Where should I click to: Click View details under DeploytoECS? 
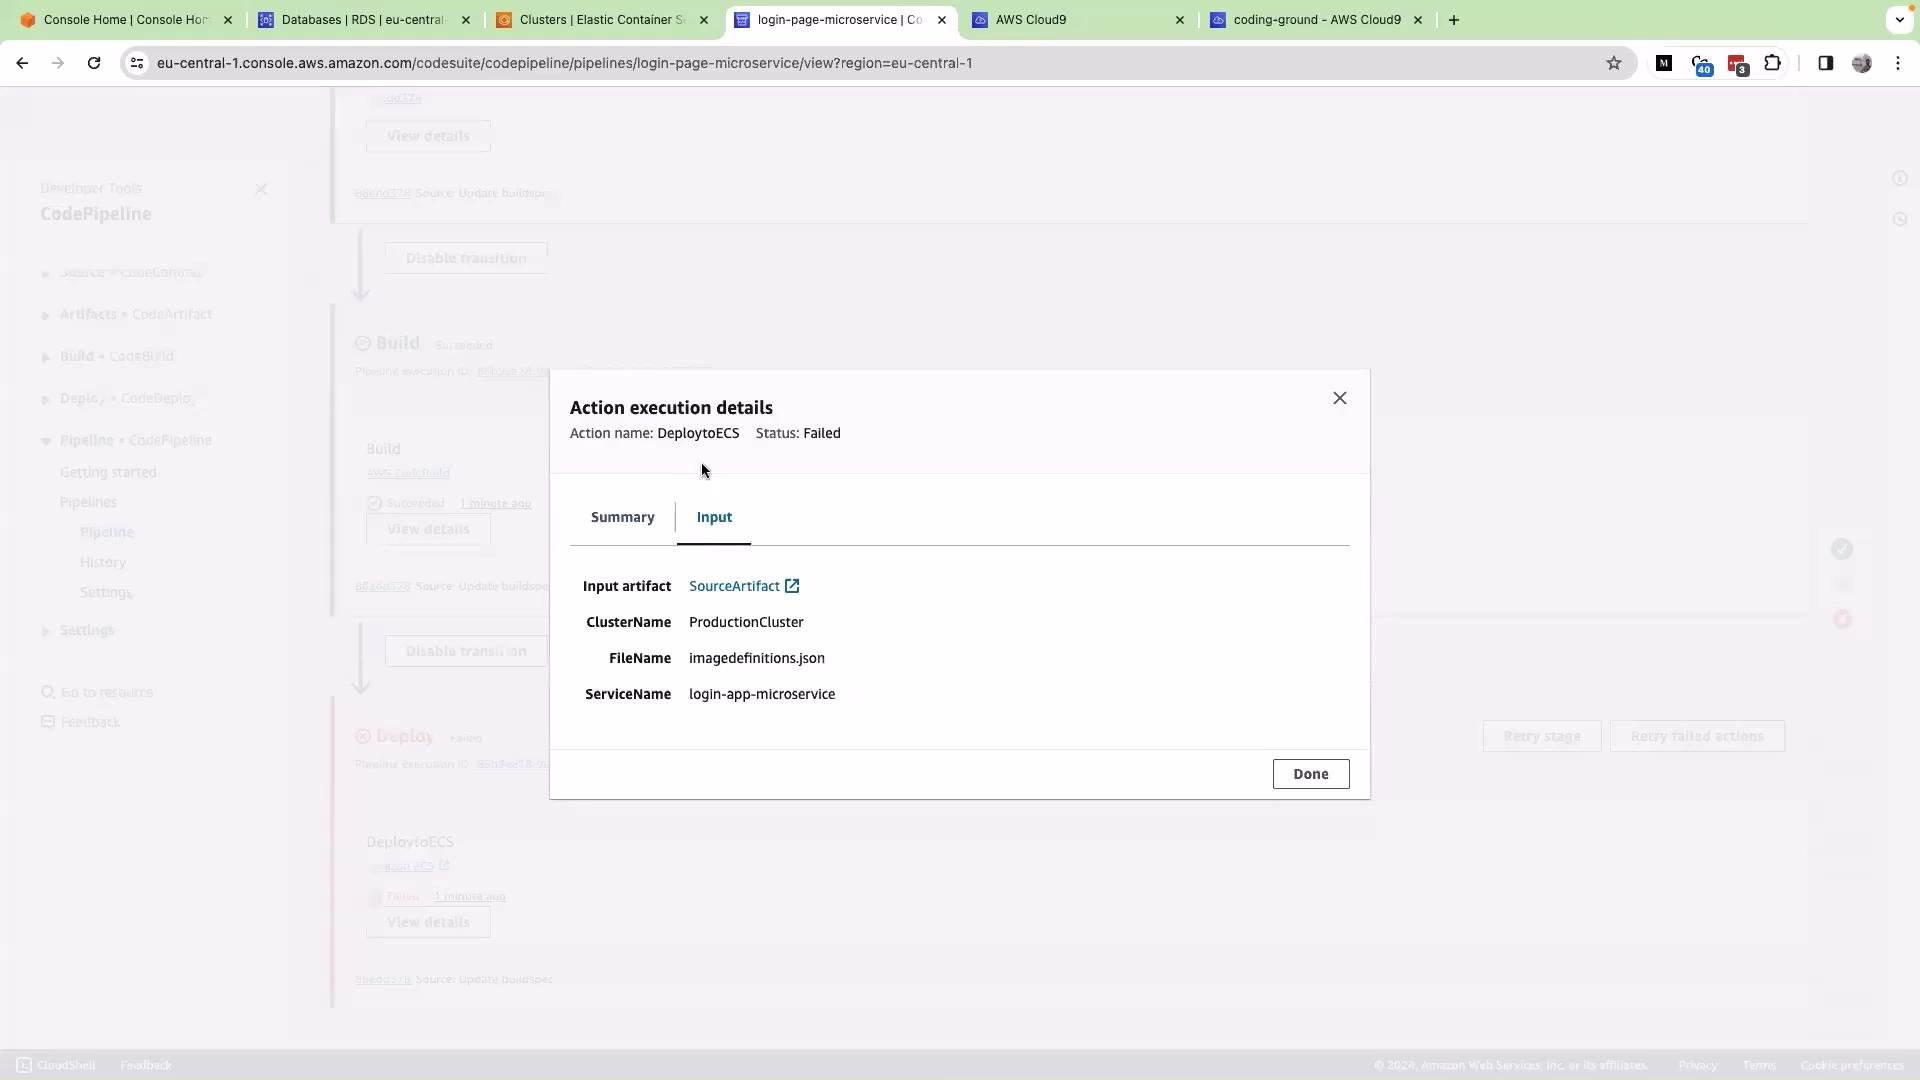click(428, 922)
